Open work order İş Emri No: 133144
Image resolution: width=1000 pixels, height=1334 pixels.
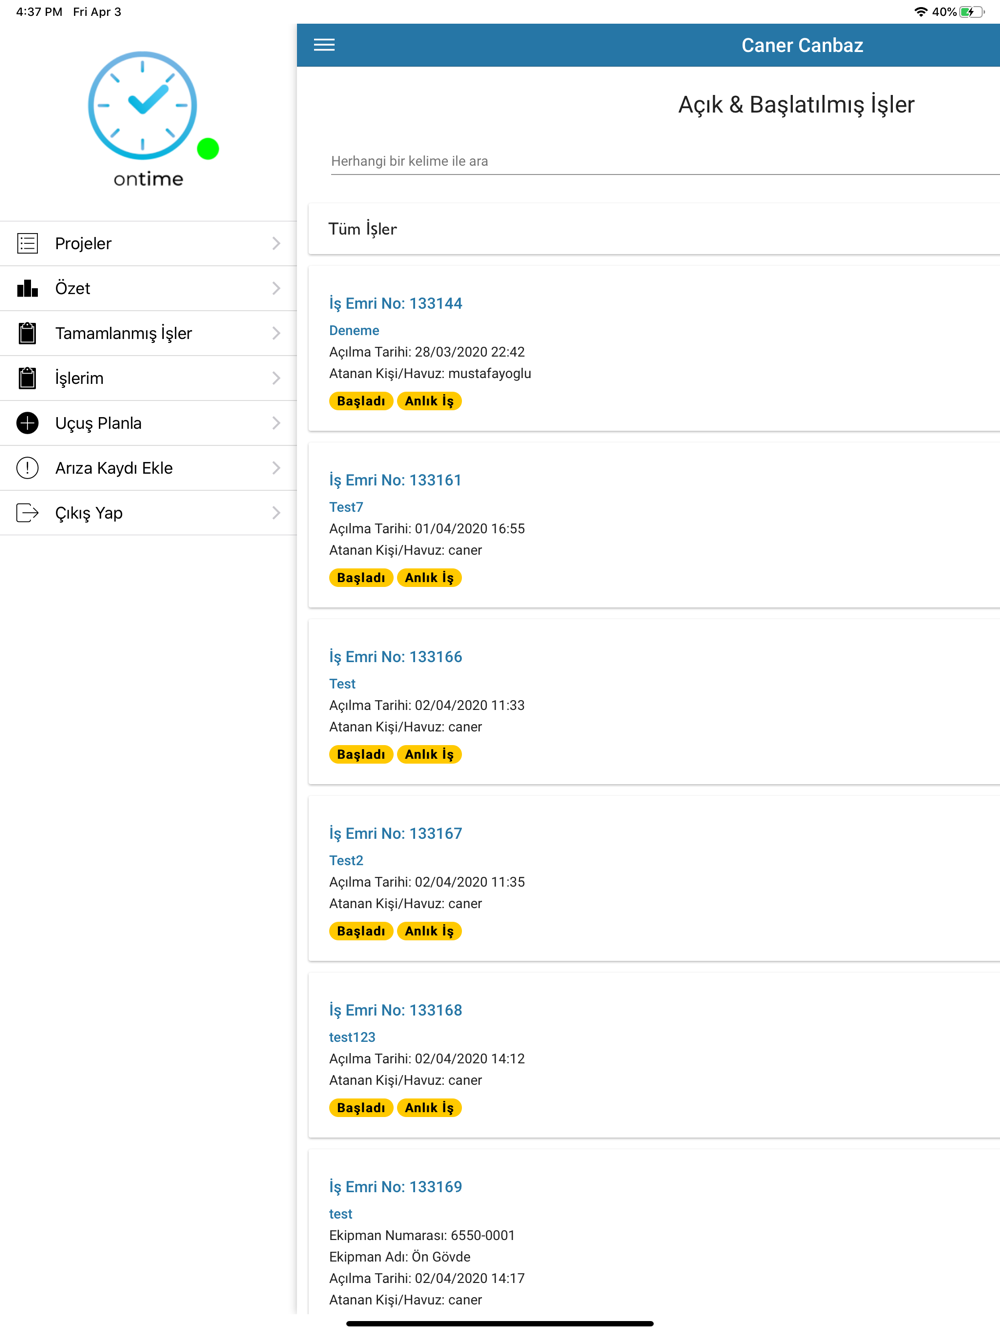click(396, 303)
